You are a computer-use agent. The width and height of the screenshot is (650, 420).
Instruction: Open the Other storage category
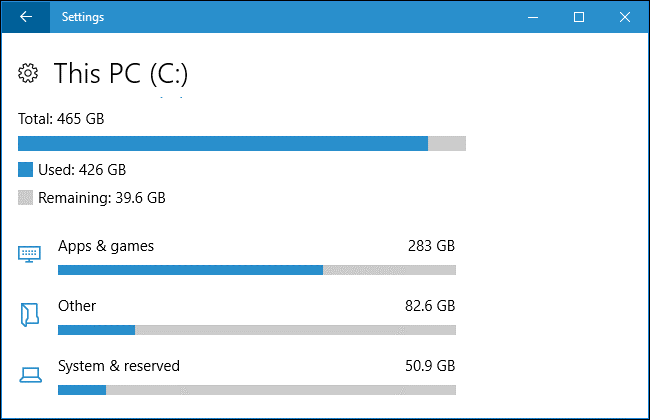(x=77, y=305)
